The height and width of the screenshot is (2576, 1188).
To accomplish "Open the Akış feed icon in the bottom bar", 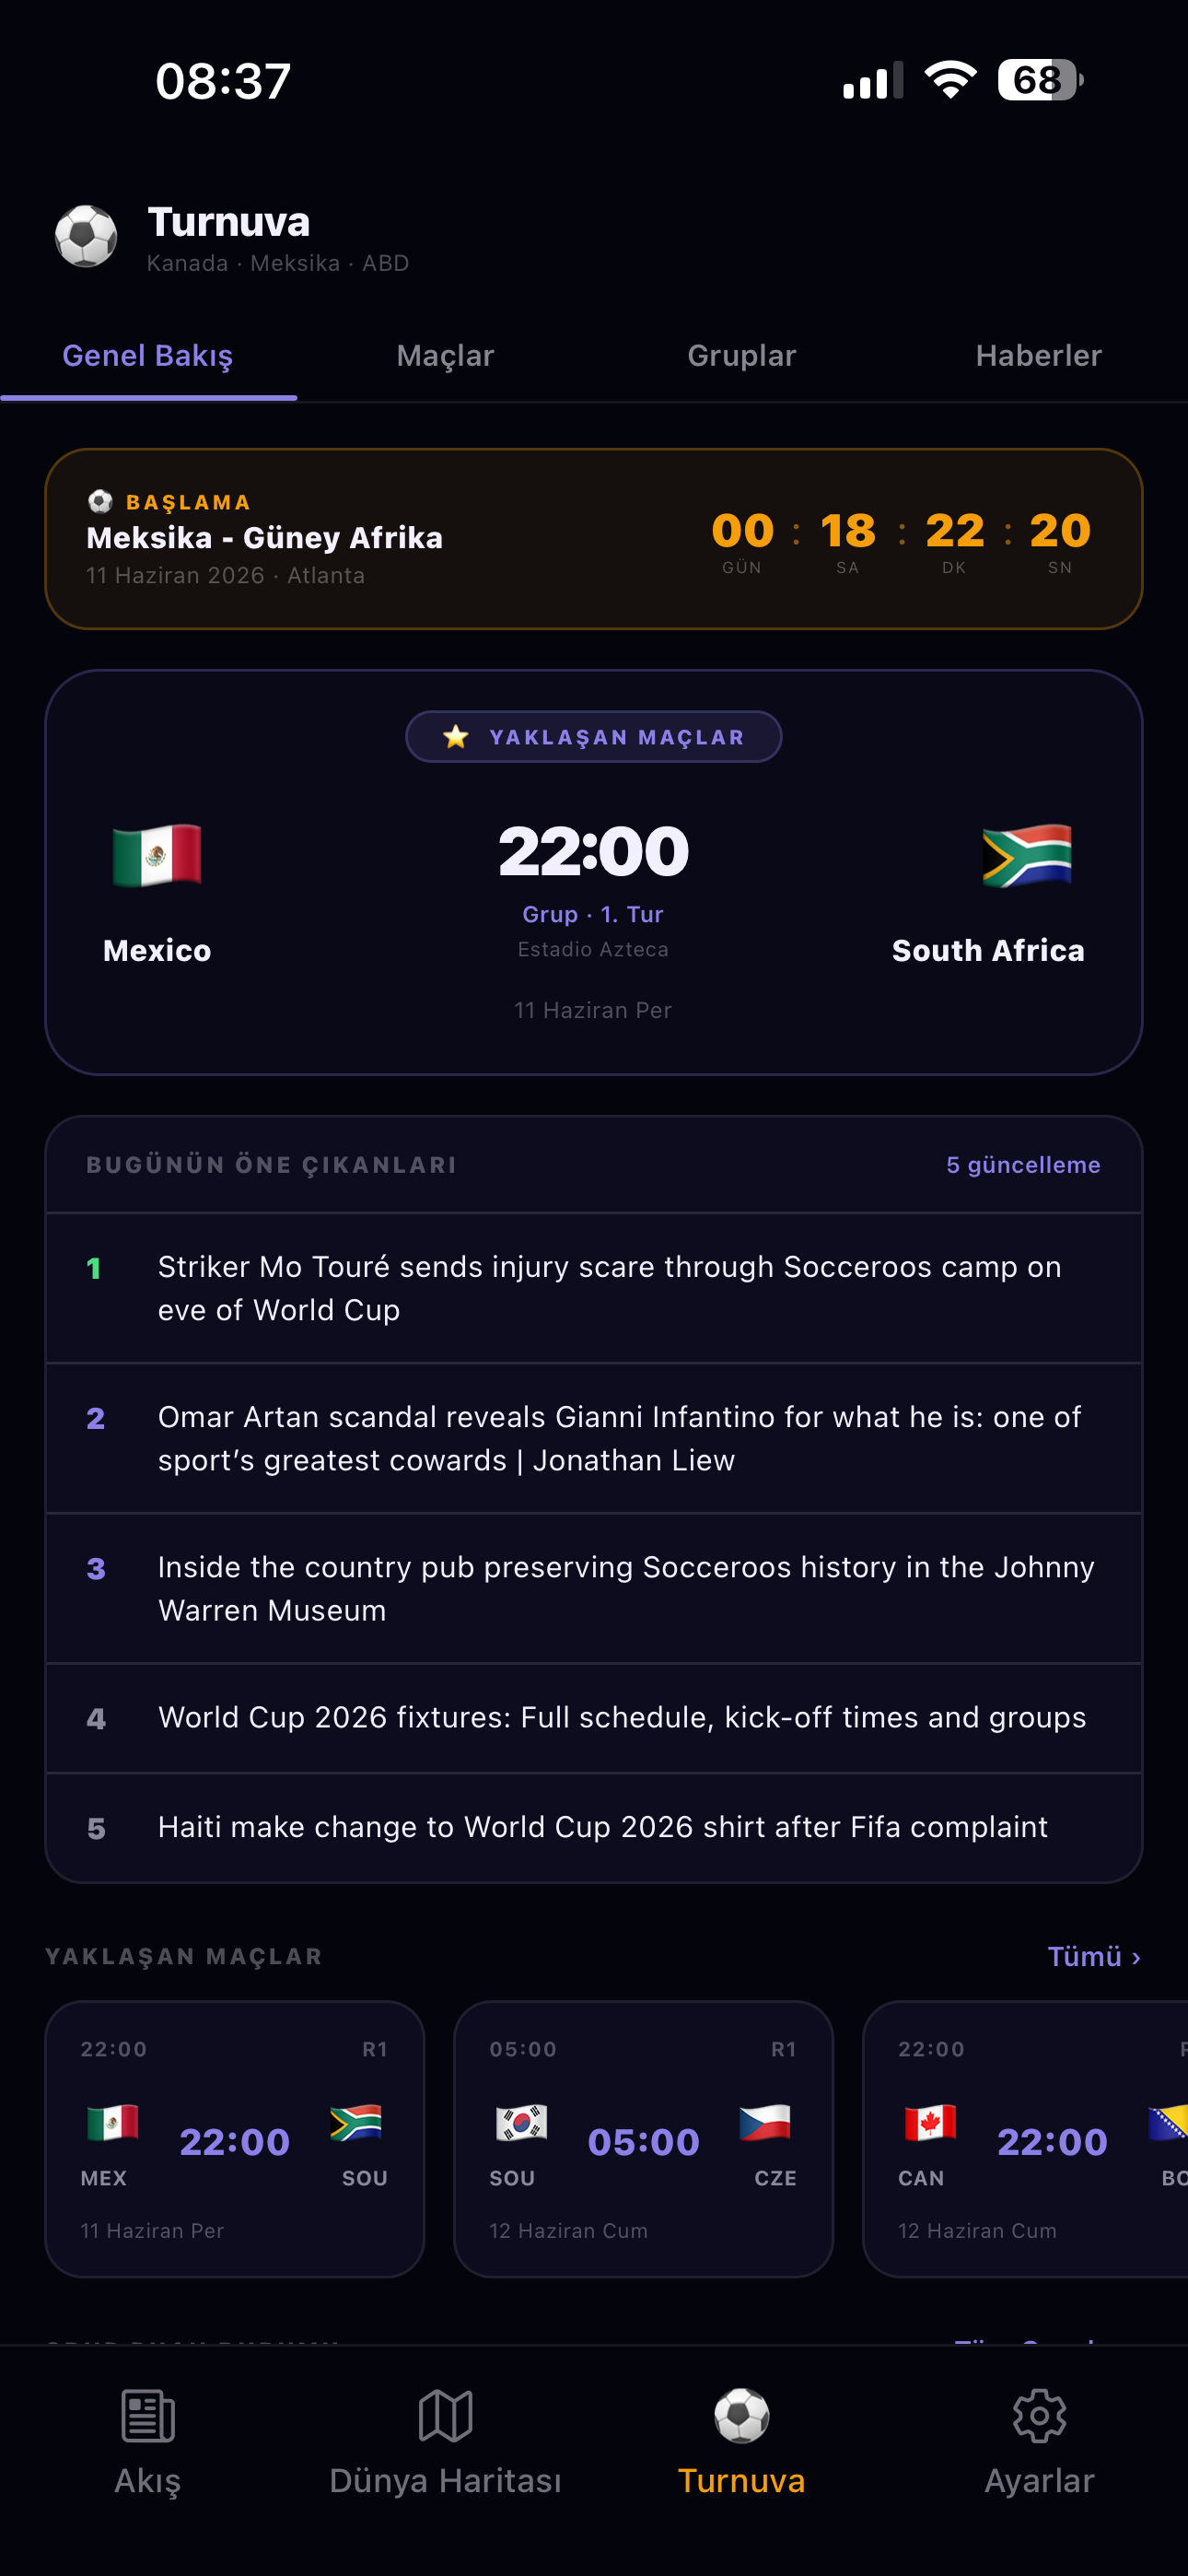I will pyautogui.click(x=147, y=2416).
